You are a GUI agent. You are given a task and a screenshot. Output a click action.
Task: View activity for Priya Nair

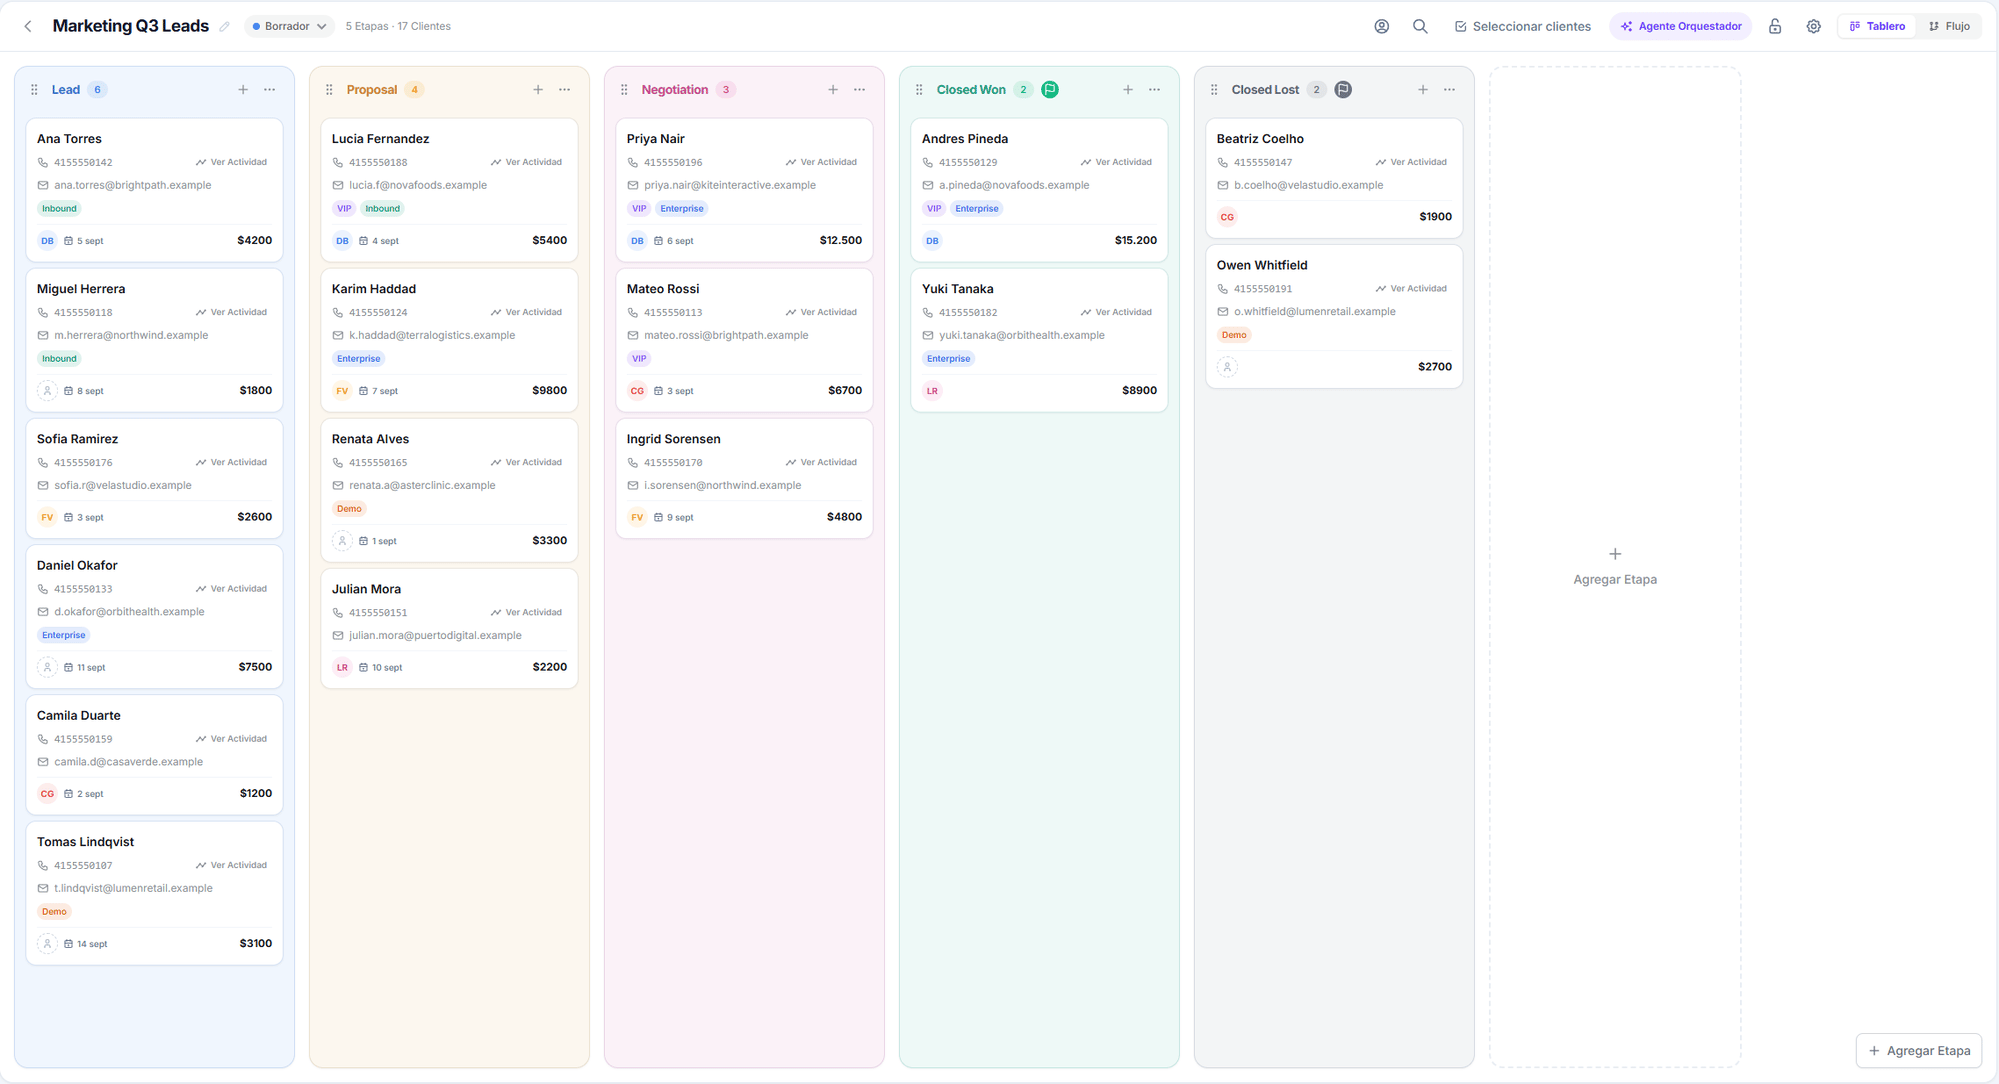coord(821,162)
